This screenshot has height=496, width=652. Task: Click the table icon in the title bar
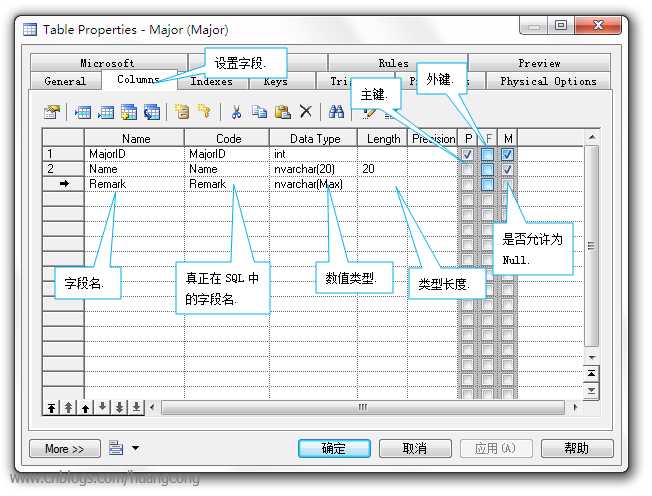click(x=30, y=30)
